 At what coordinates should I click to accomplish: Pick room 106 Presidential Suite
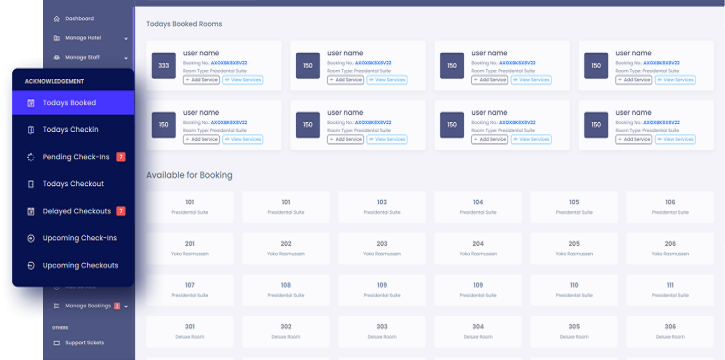(670, 207)
